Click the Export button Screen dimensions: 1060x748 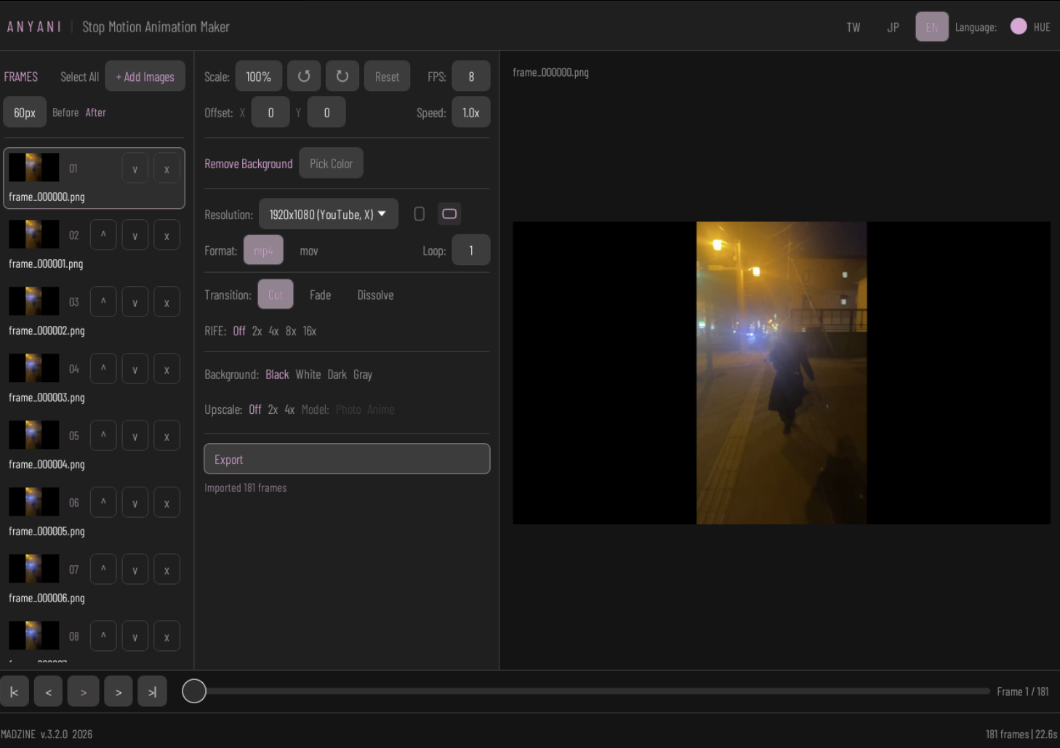point(347,458)
